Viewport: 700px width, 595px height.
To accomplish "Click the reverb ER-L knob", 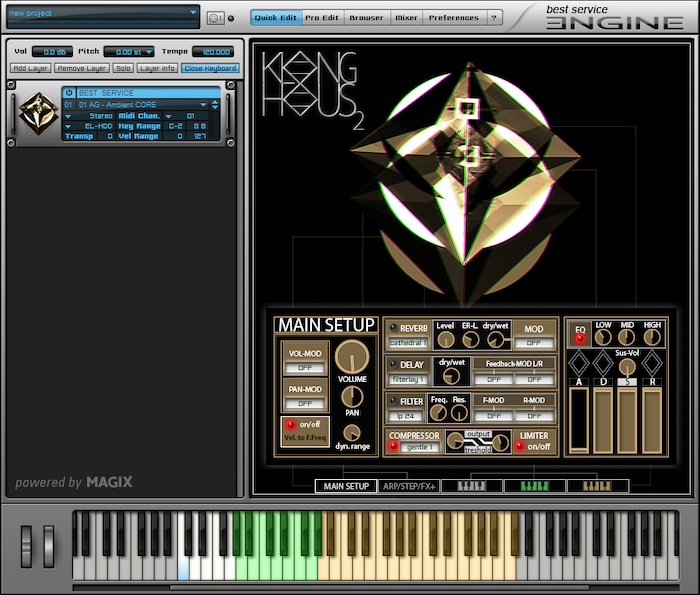I will point(470,340).
